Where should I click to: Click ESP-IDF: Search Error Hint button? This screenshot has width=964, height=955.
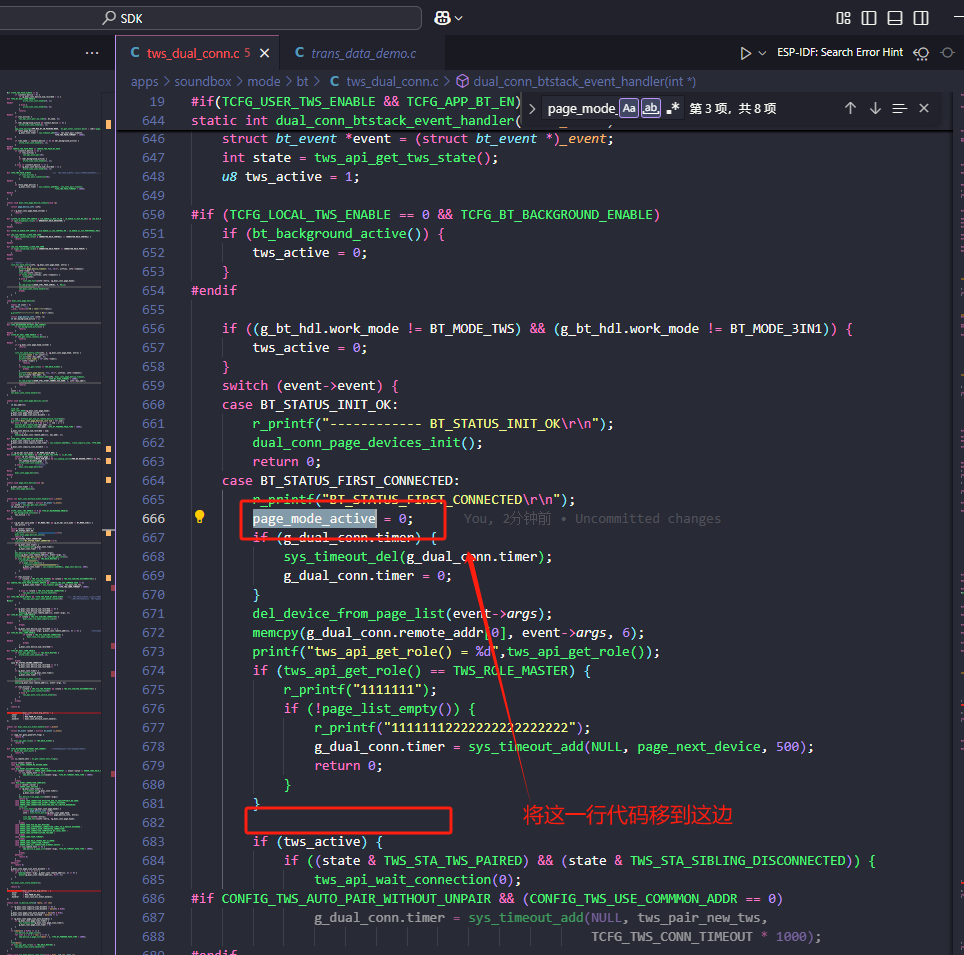[x=840, y=53]
